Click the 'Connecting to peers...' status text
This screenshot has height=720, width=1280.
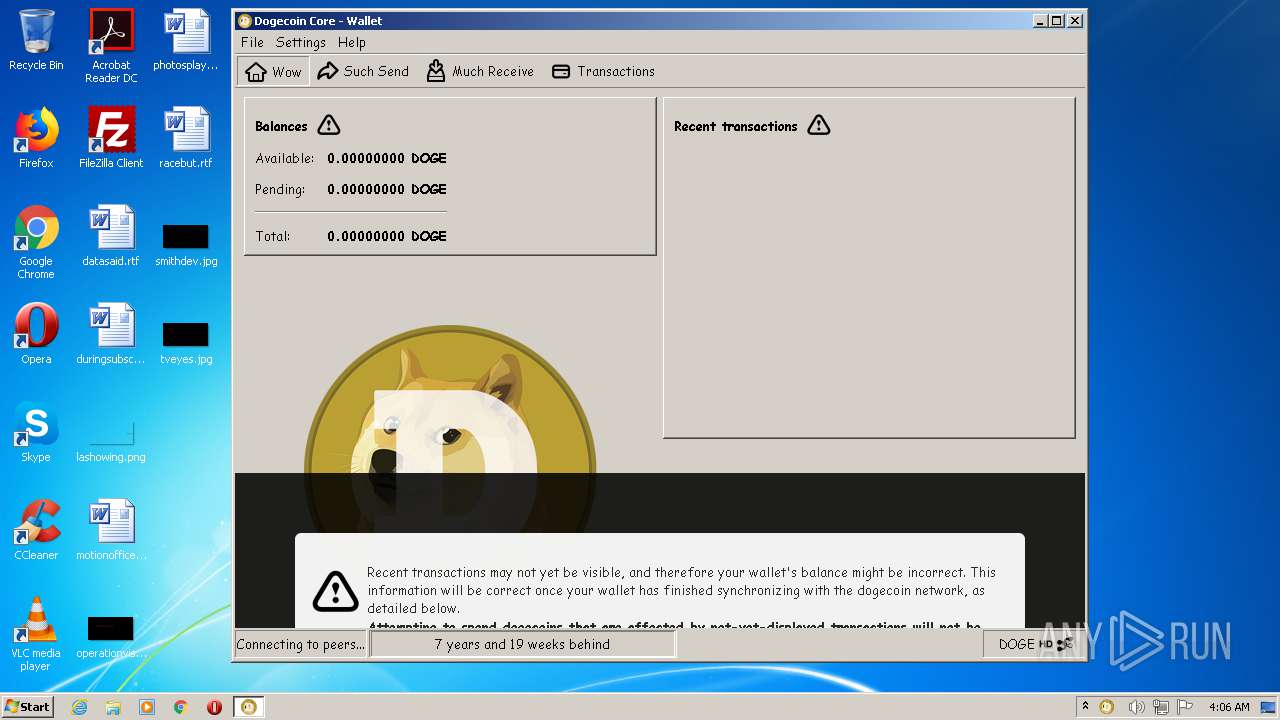click(301, 644)
